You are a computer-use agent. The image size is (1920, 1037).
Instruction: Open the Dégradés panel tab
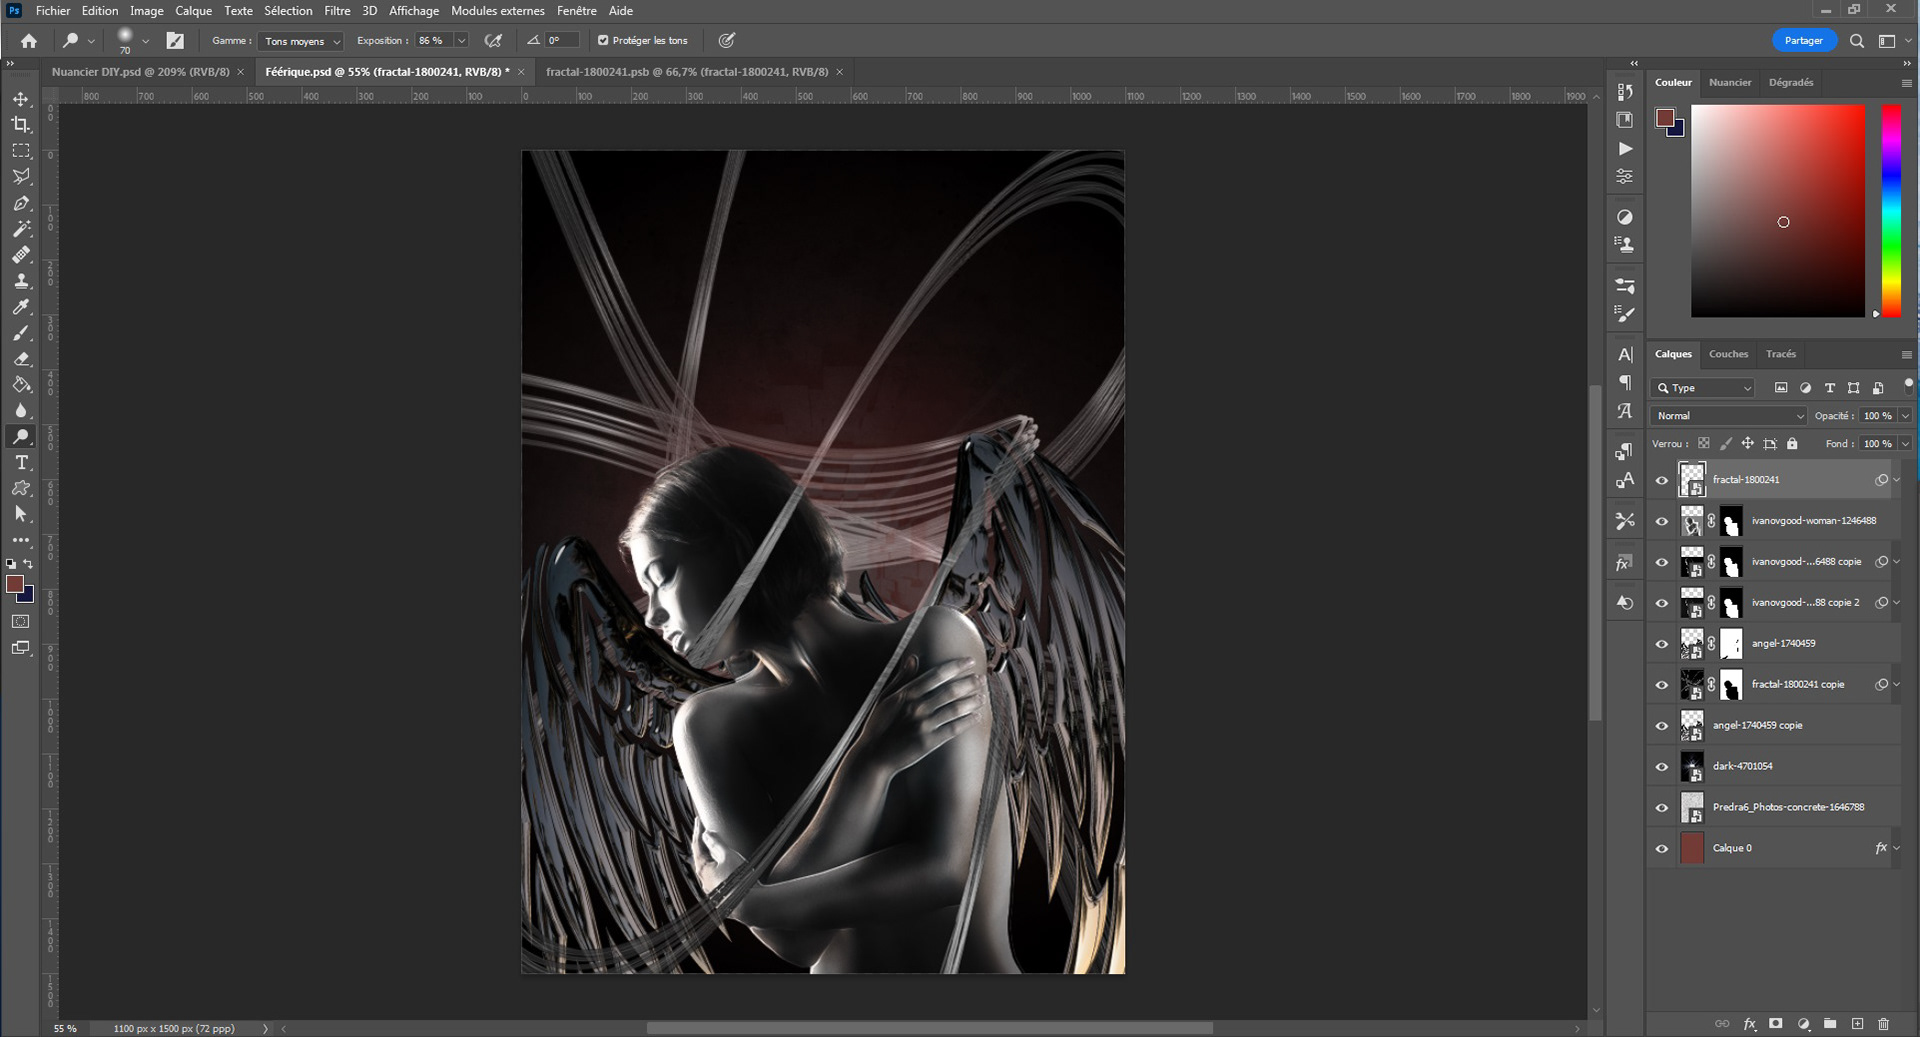[1790, 83]
